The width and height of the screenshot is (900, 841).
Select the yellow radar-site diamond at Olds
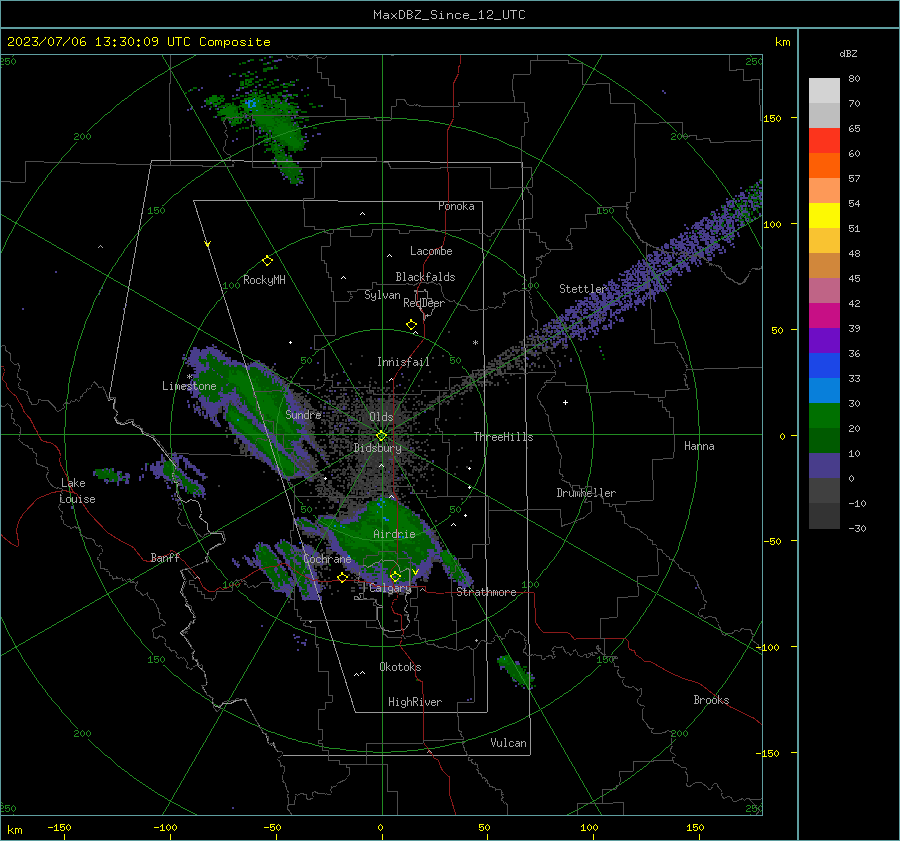point(381,436)
